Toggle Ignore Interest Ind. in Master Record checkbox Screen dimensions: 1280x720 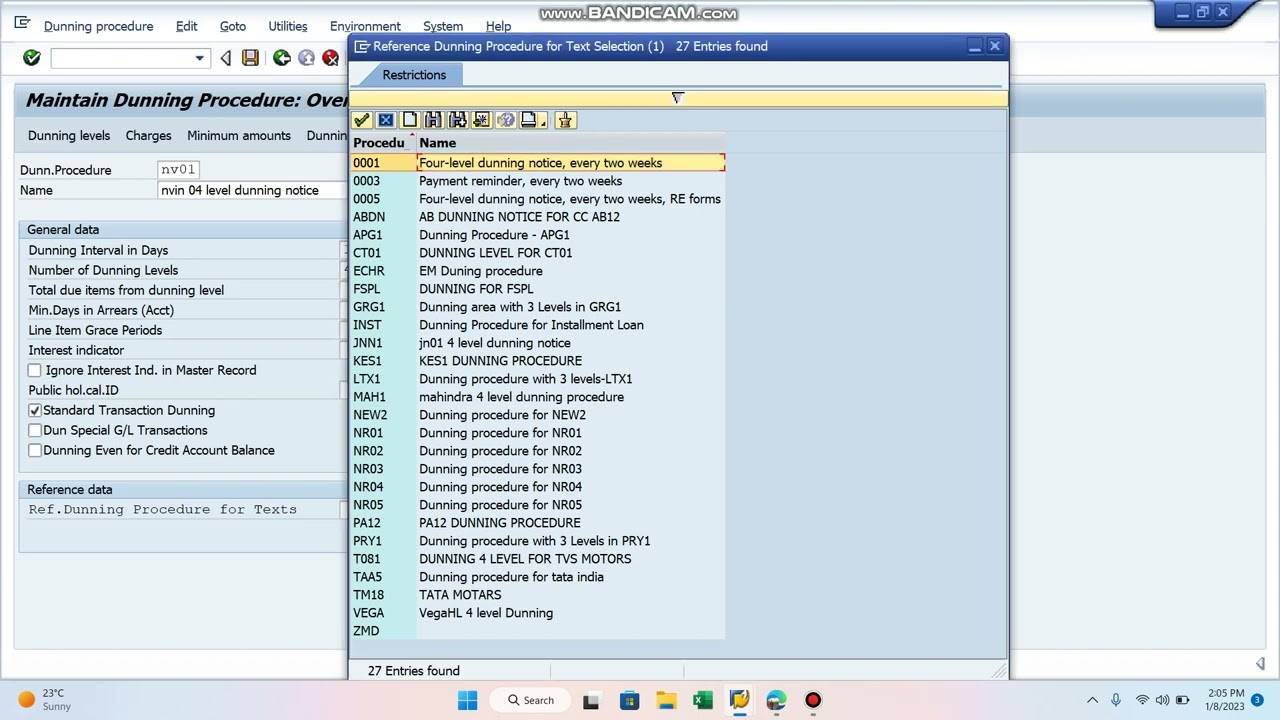tap(35, 370)
